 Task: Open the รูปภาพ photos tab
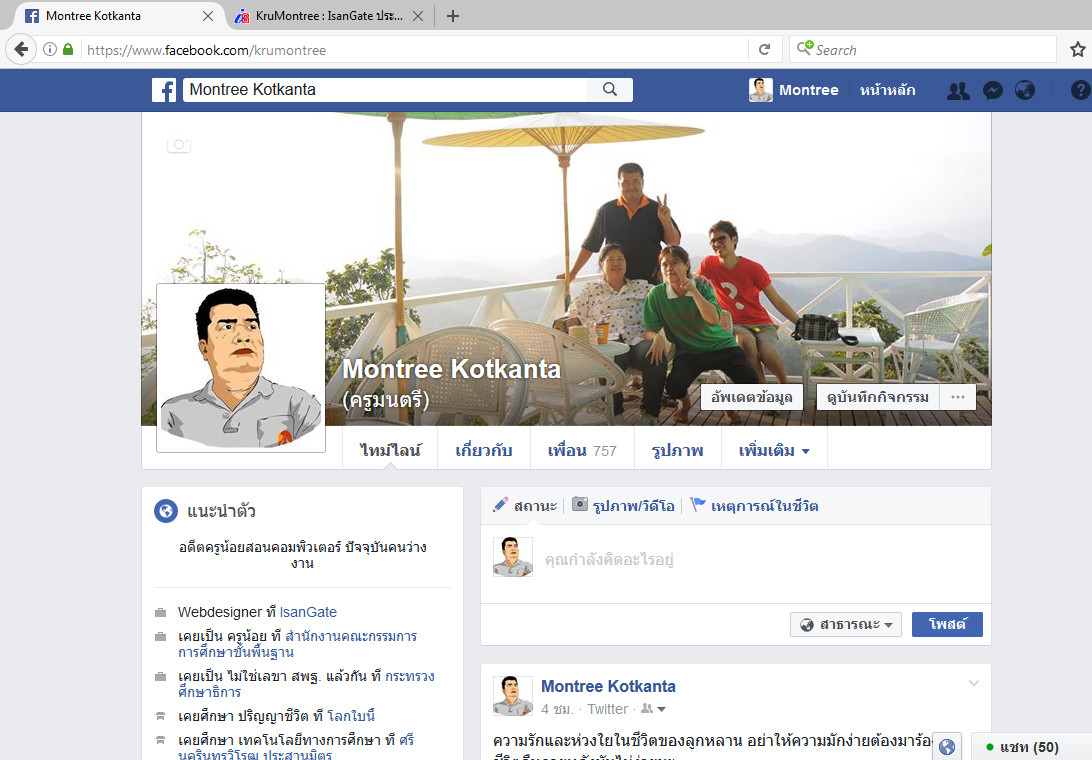[x=678, y=451]
